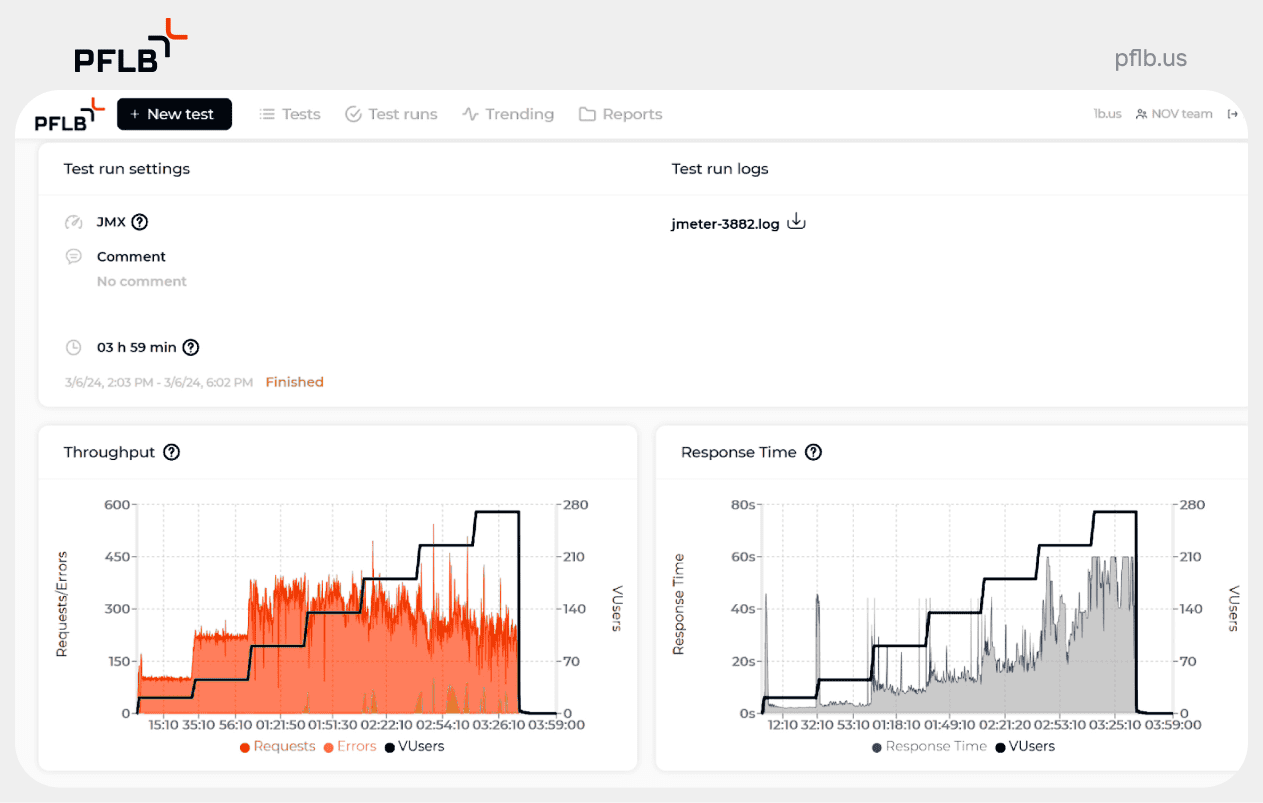The width and height of the screenshot is (1263, 803).
Task: Click the logout icon
Action: click(x=1233, y=114)
